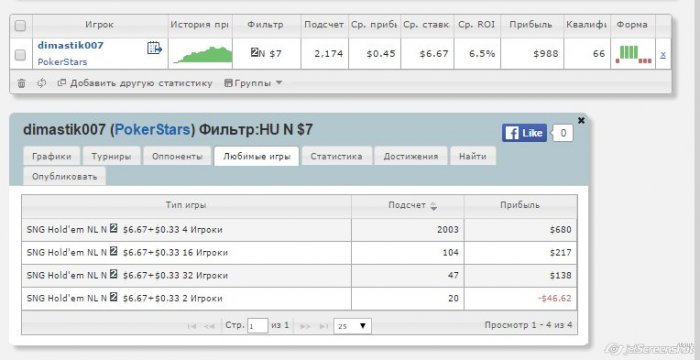This screenshot has width=700, height=360.
Task: Open the rows-per-page 25 dropdown
Action: coord(352,326)
